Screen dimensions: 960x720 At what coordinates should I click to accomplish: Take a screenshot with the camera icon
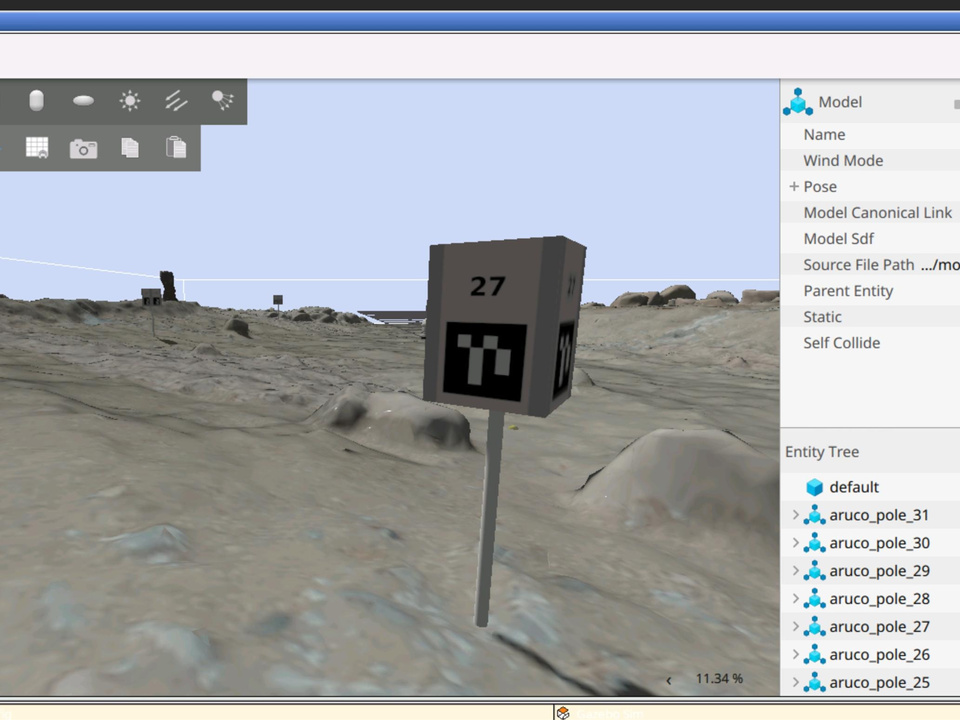83,149
